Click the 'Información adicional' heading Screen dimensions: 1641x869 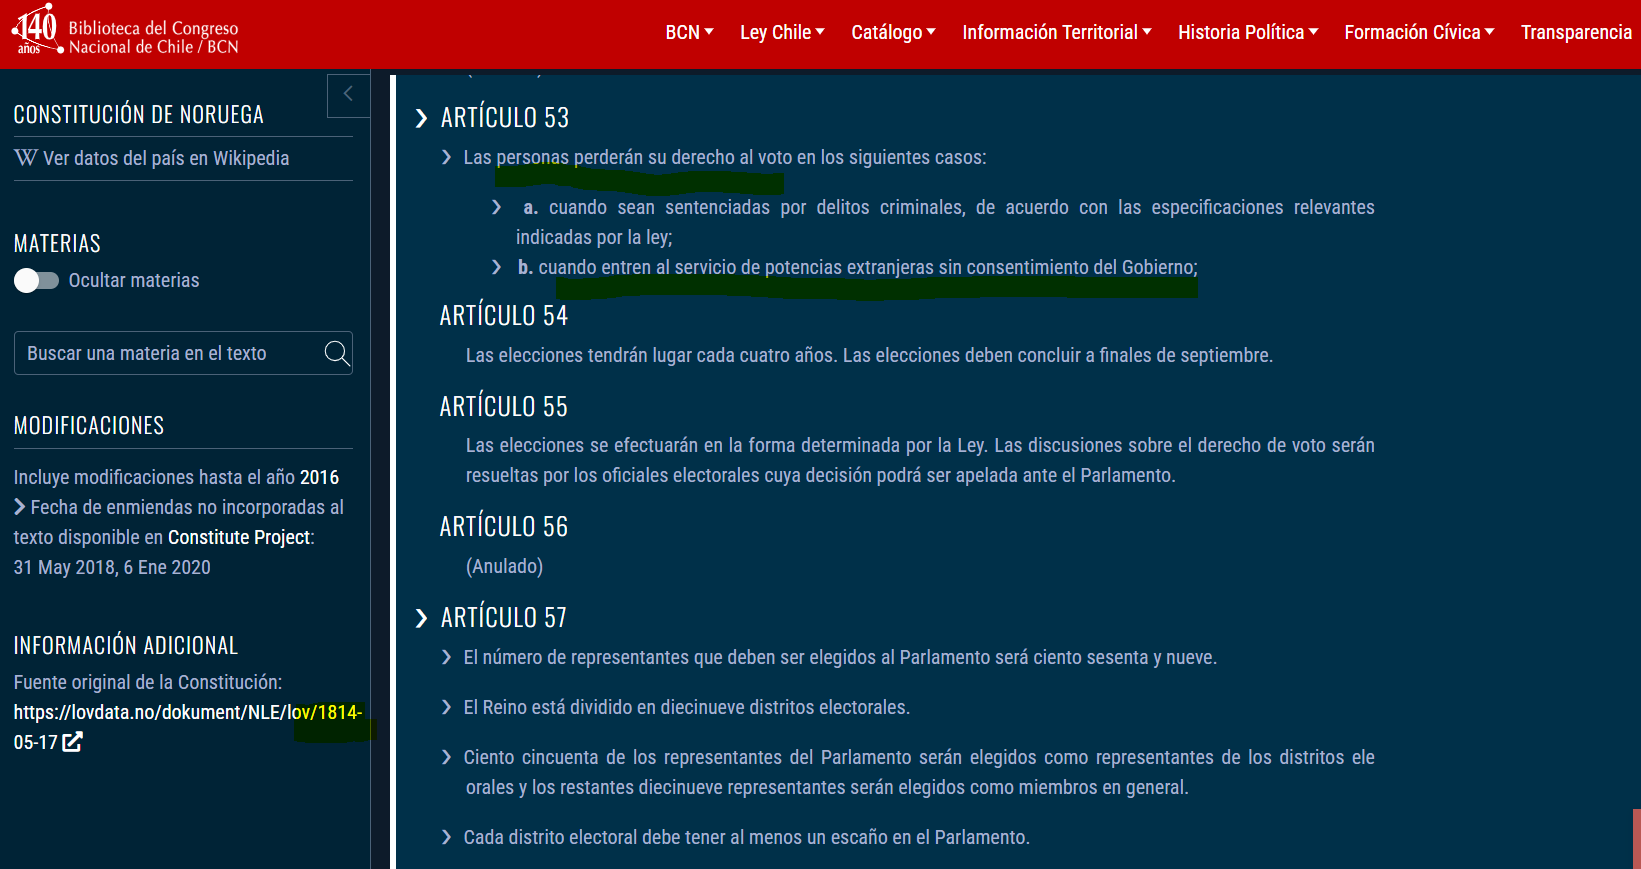[126, 646]
